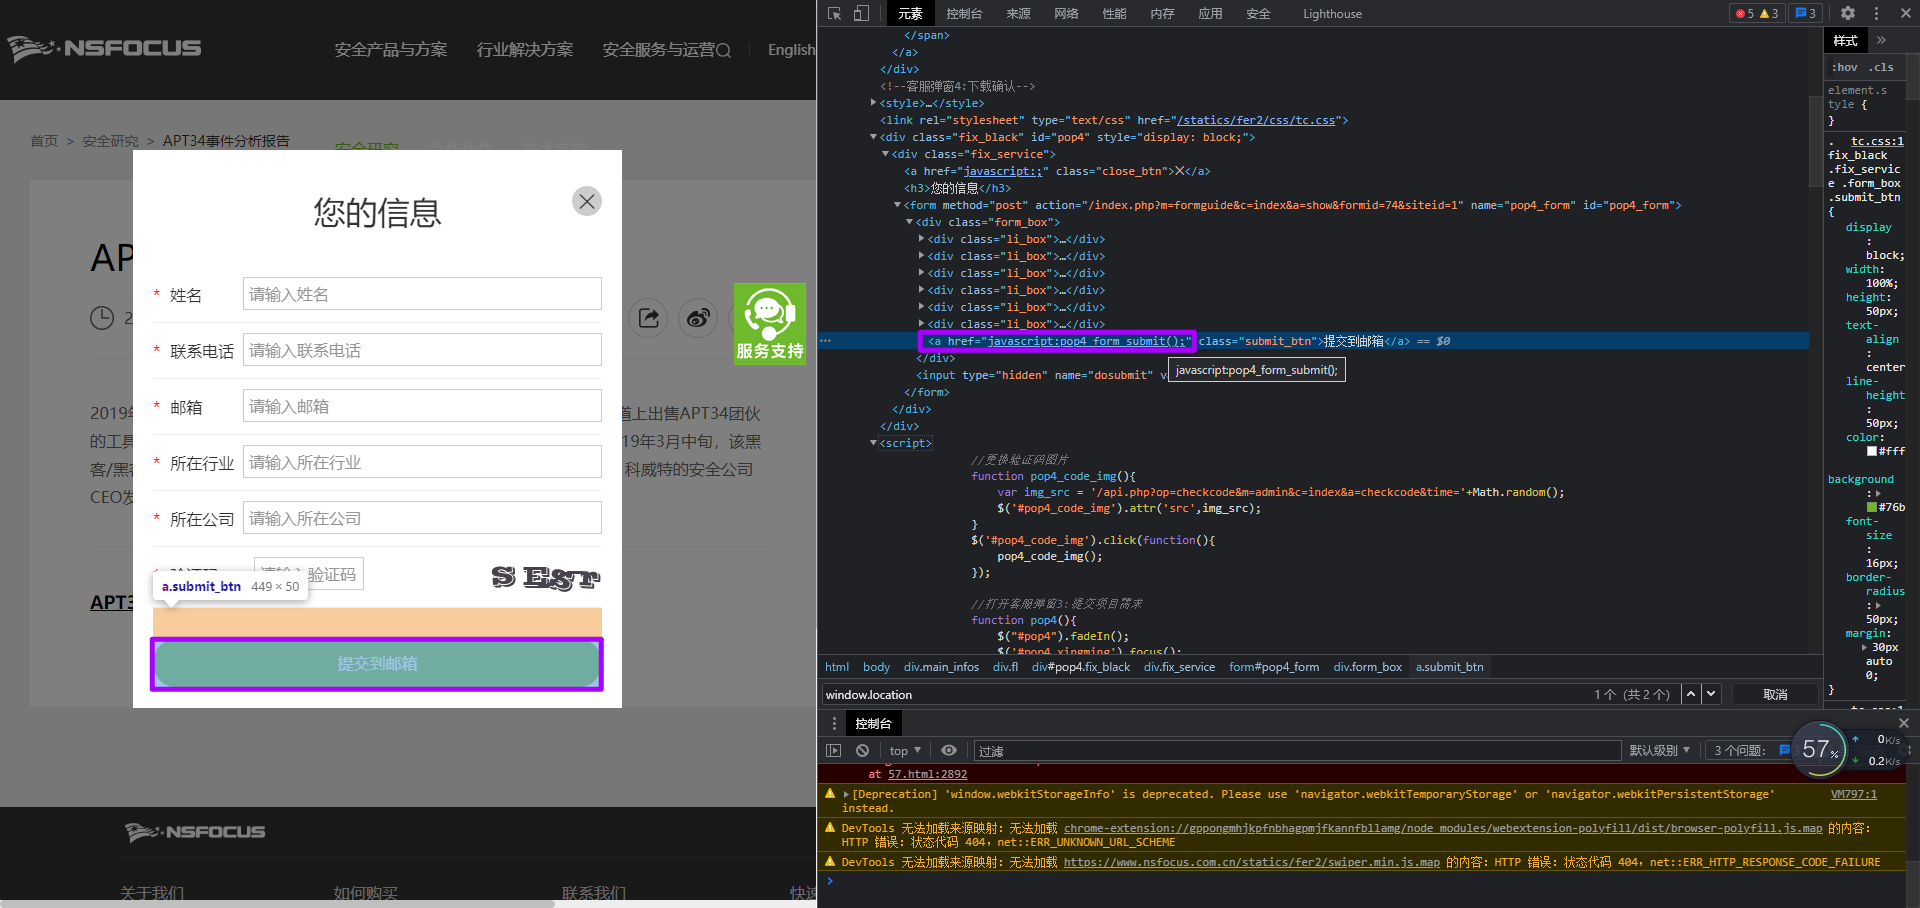Open the DevTools three-dot customize menu

pos(1876,14)
